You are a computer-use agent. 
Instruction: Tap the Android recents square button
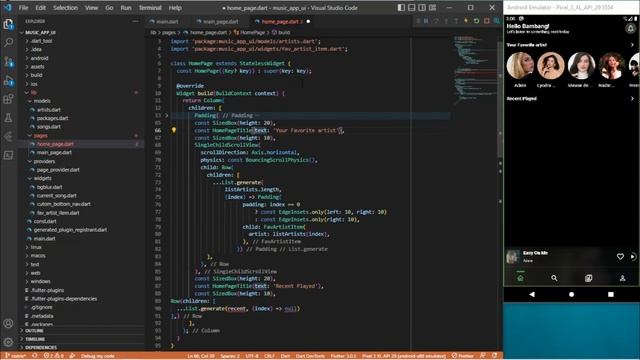pos(611,294)
